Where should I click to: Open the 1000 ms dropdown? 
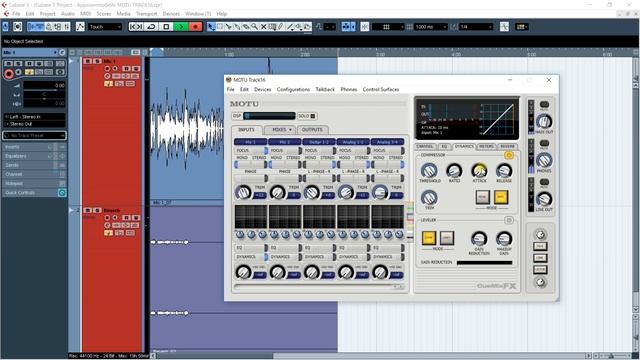point(431,27)
